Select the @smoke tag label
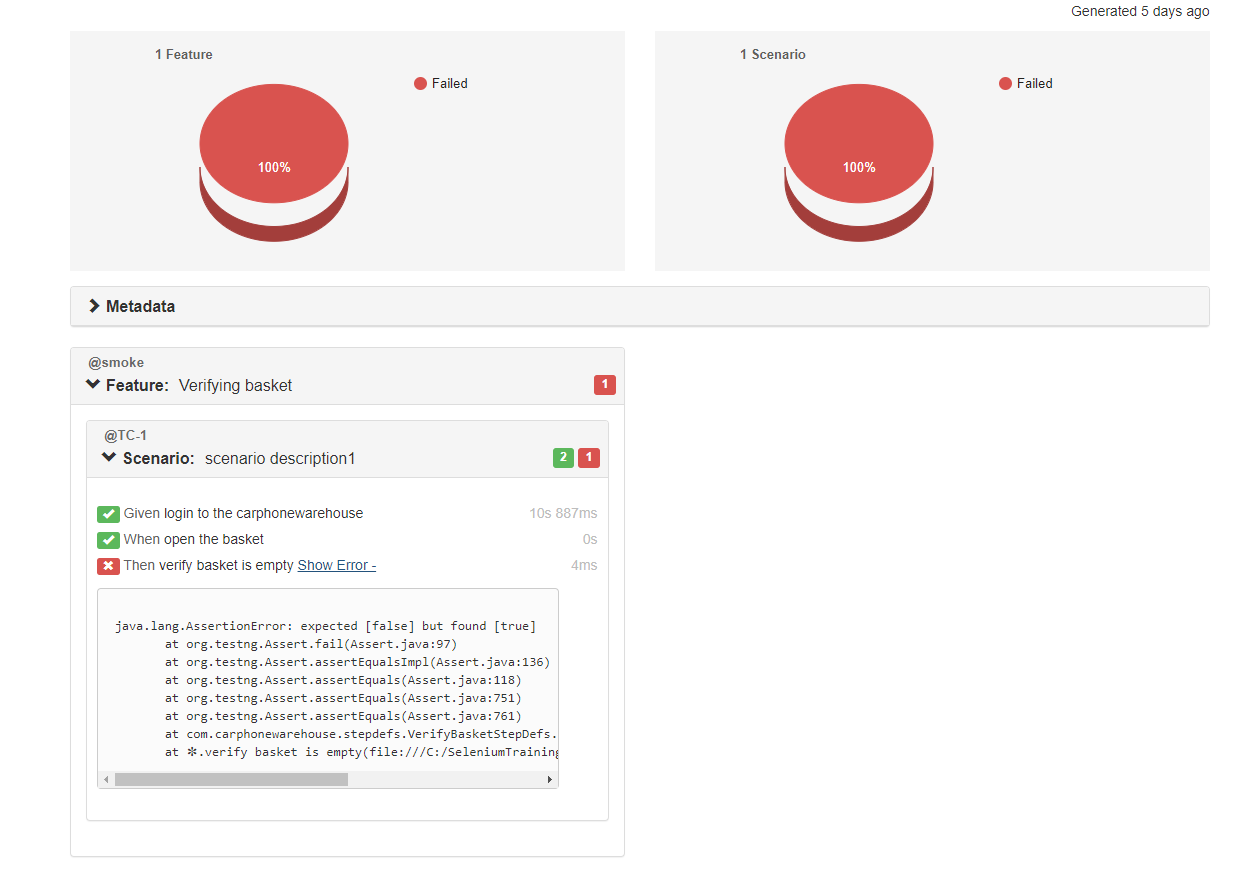 tap(116, 363)
